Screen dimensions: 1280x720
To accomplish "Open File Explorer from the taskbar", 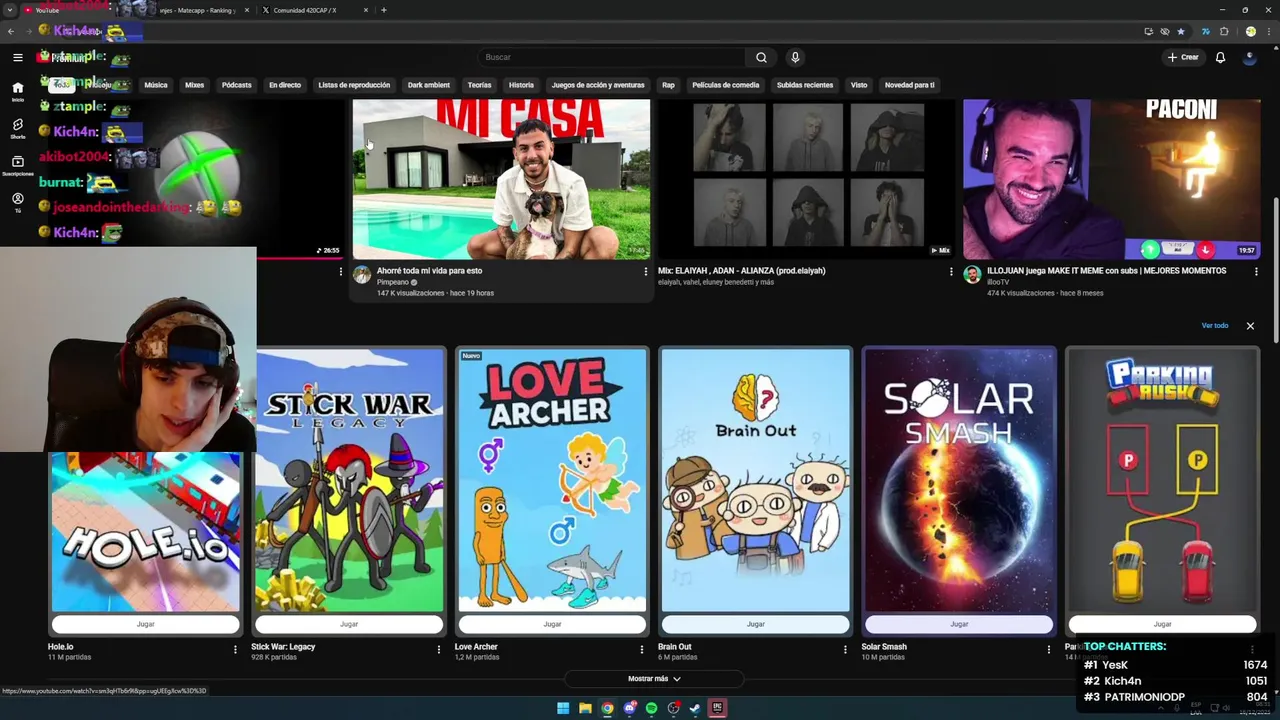I will point(585,708).
